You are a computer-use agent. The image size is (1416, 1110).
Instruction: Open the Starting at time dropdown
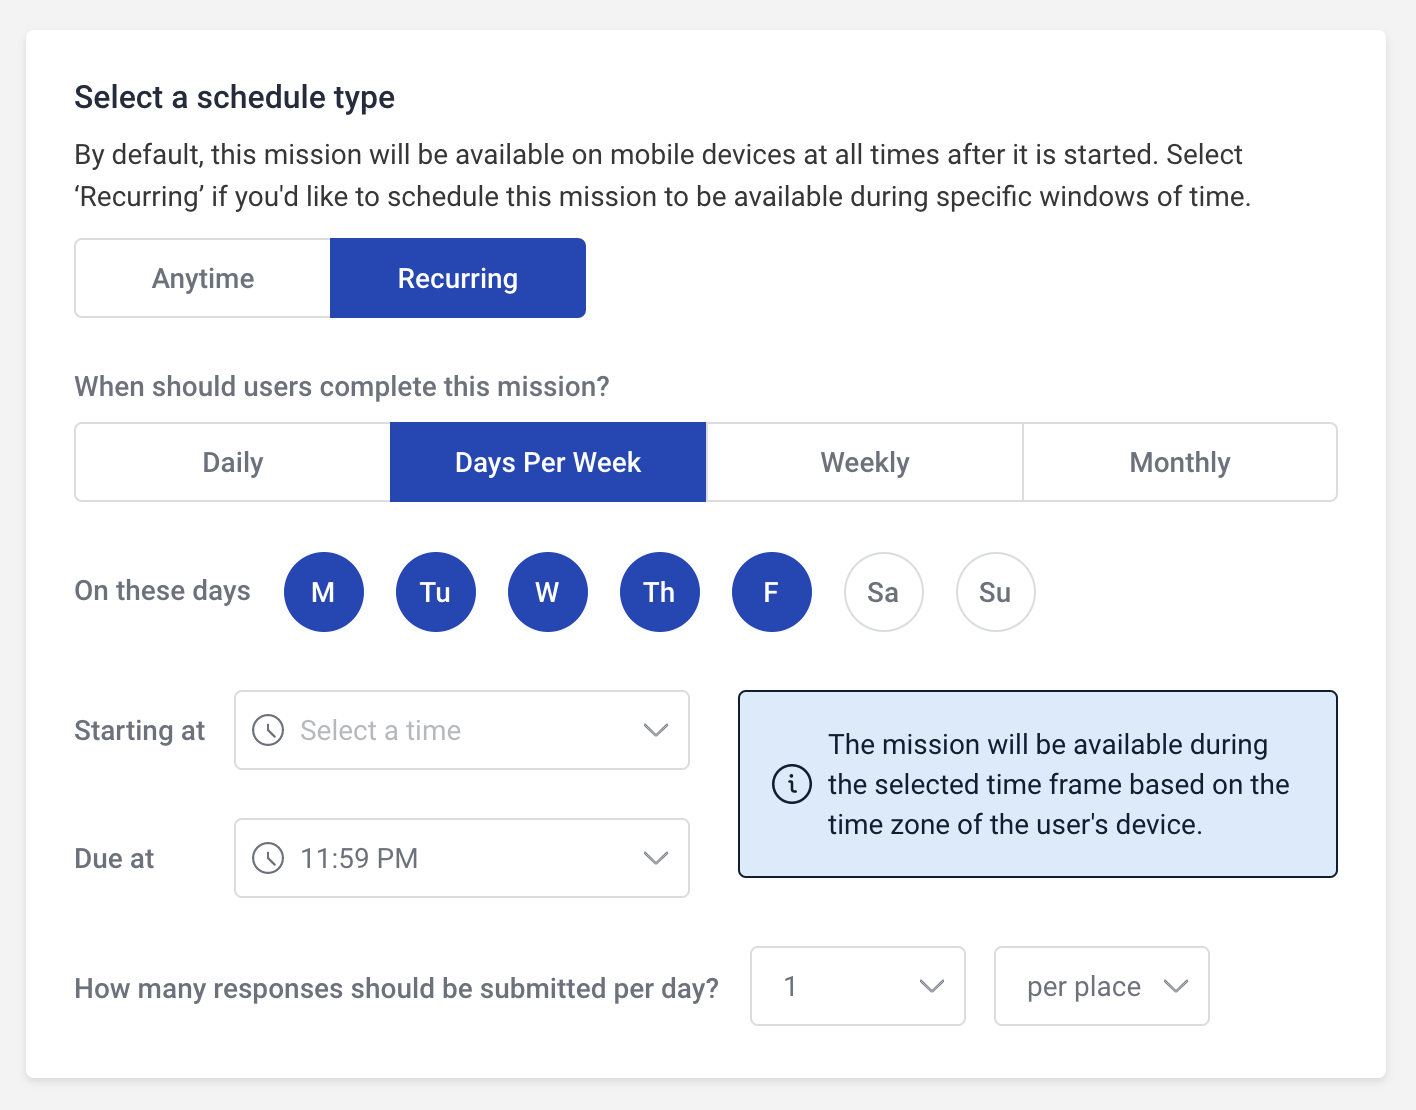(462, 730)
